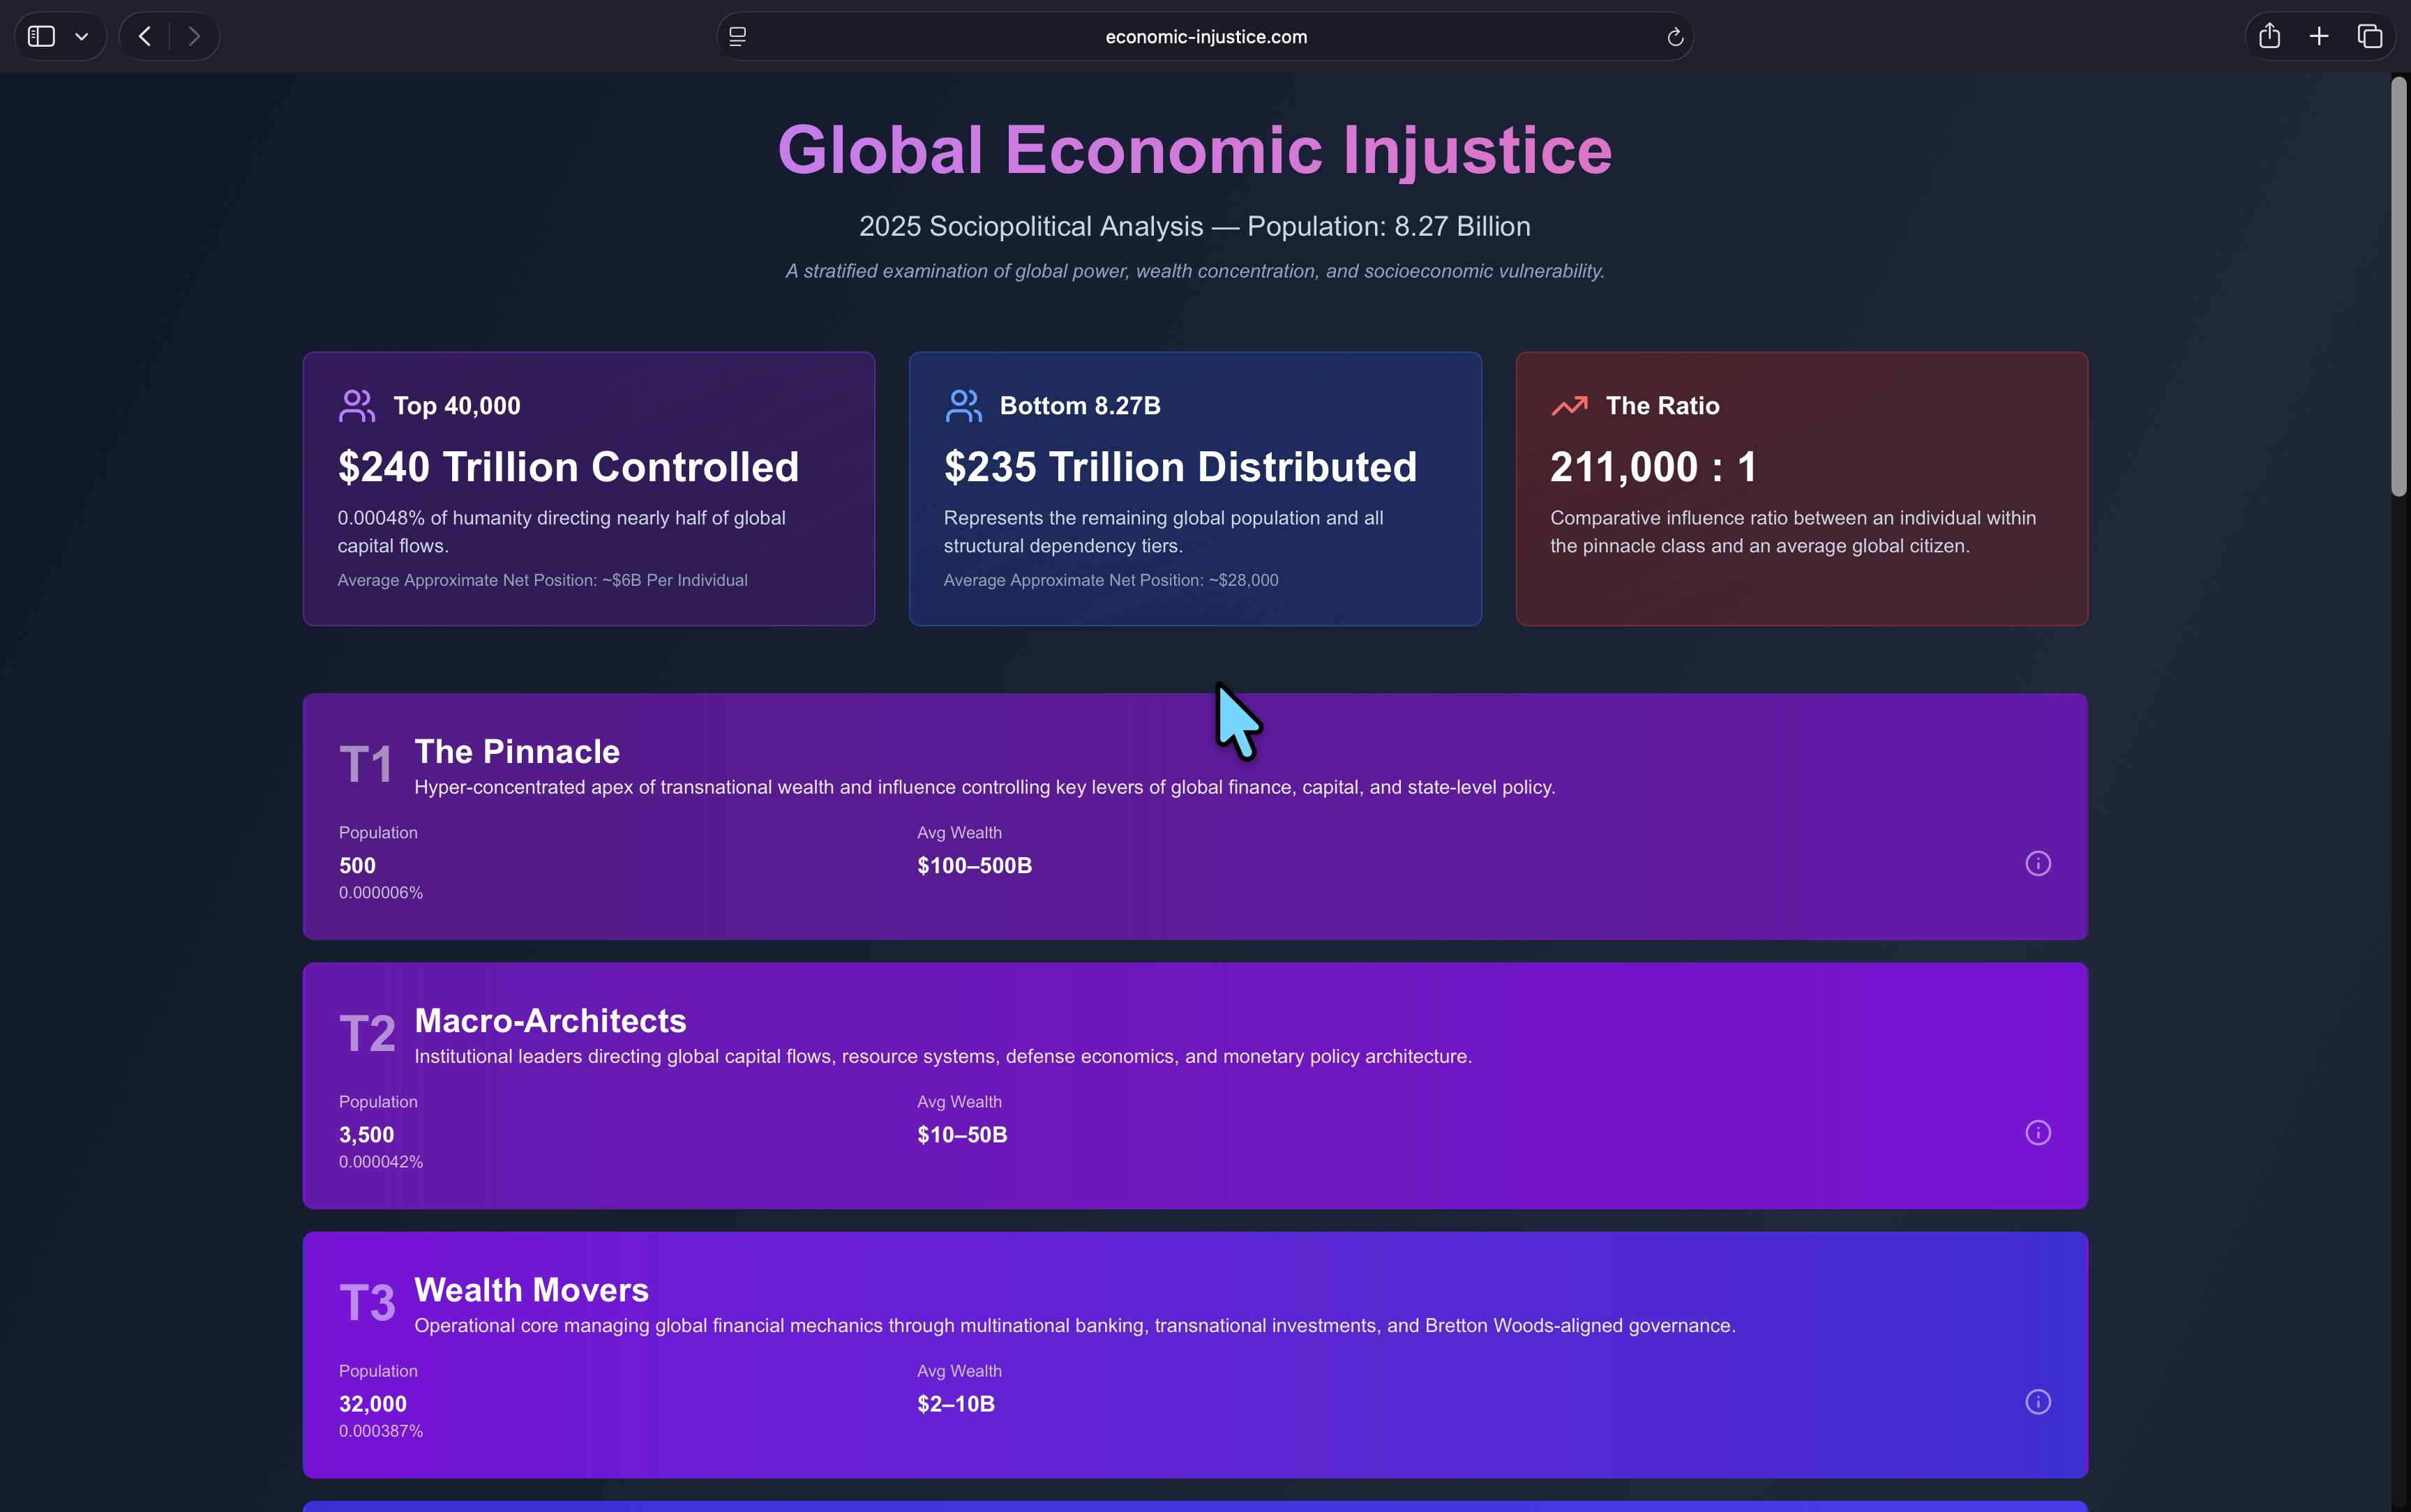Click the Global Economic Injustice heading
The width and height of the screenshot is (2411, 1512).
[x=1195, y=150]
